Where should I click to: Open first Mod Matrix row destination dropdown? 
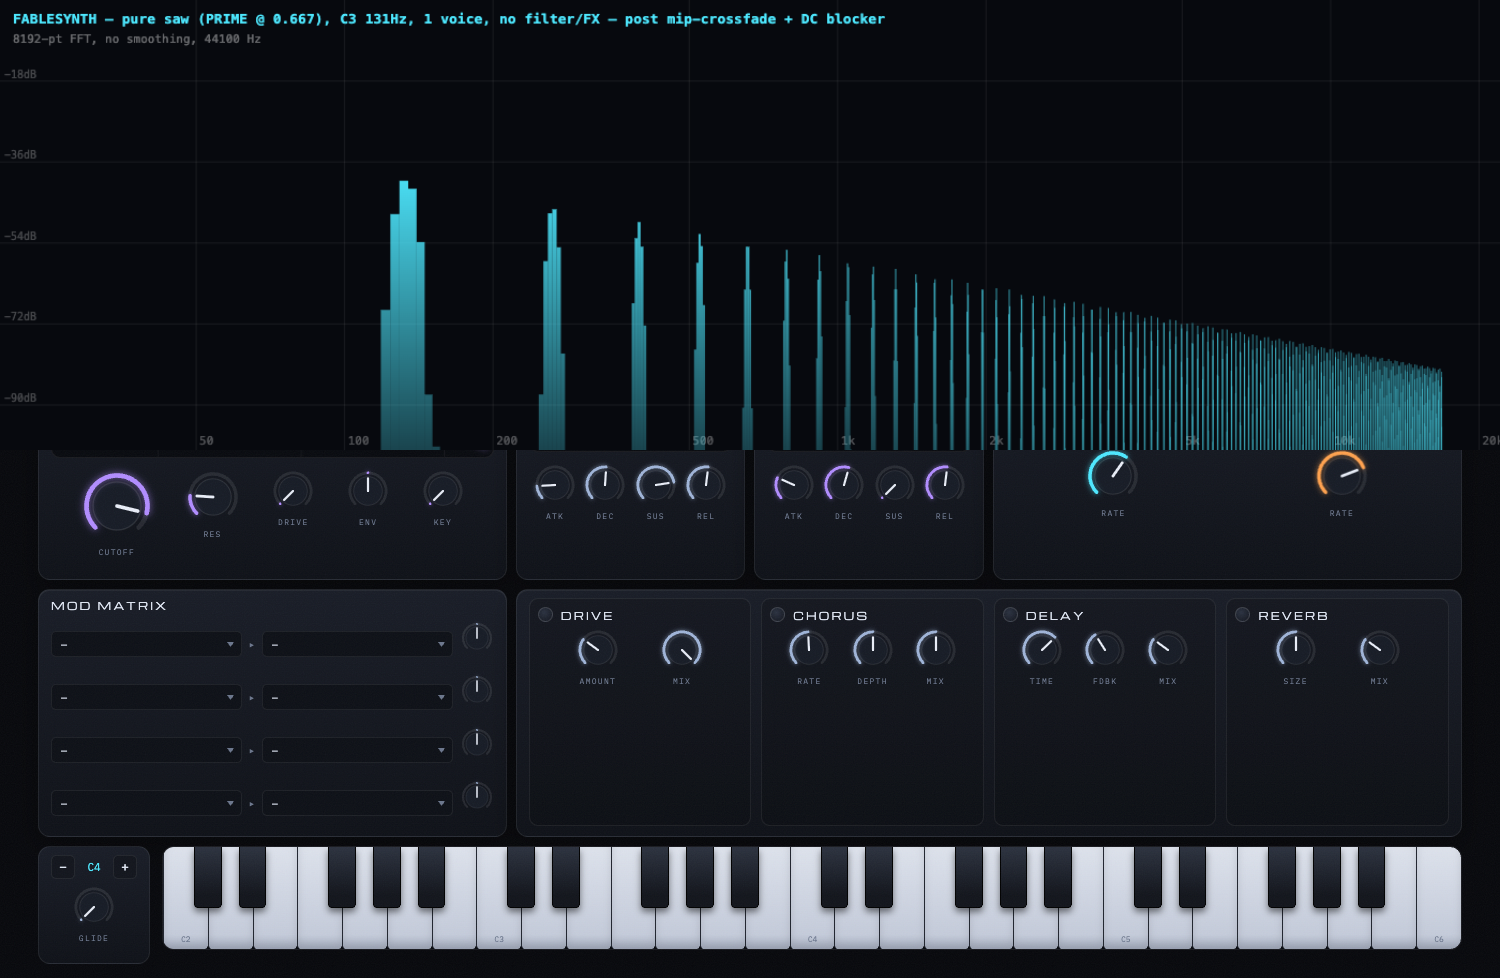(357, 644)
